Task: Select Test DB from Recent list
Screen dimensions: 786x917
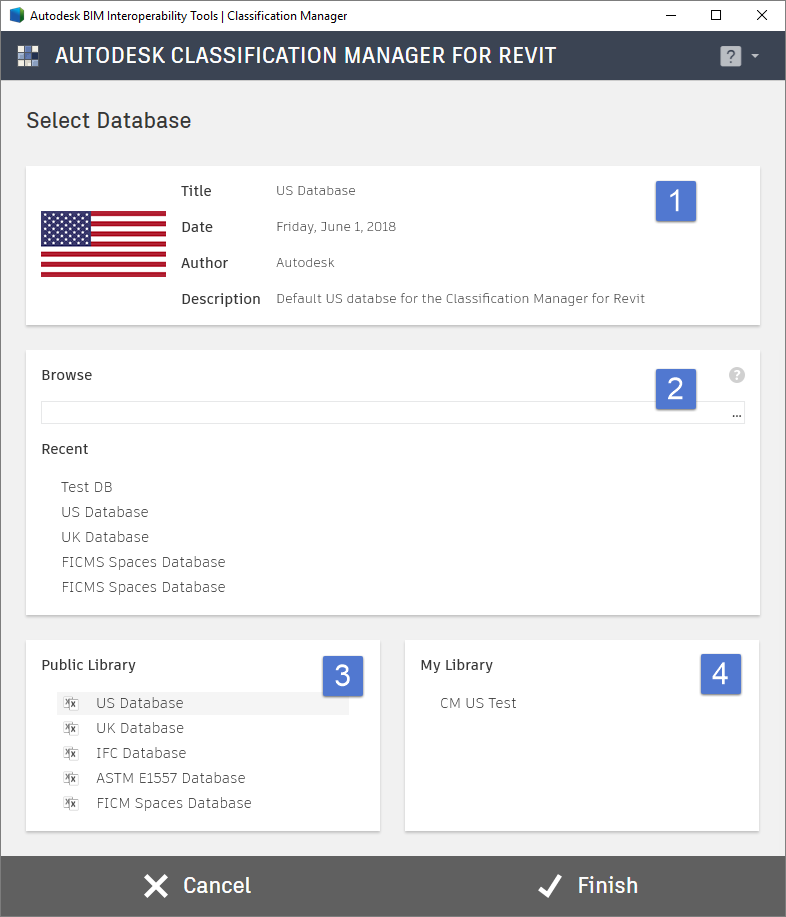Action: tap(87, 487)
